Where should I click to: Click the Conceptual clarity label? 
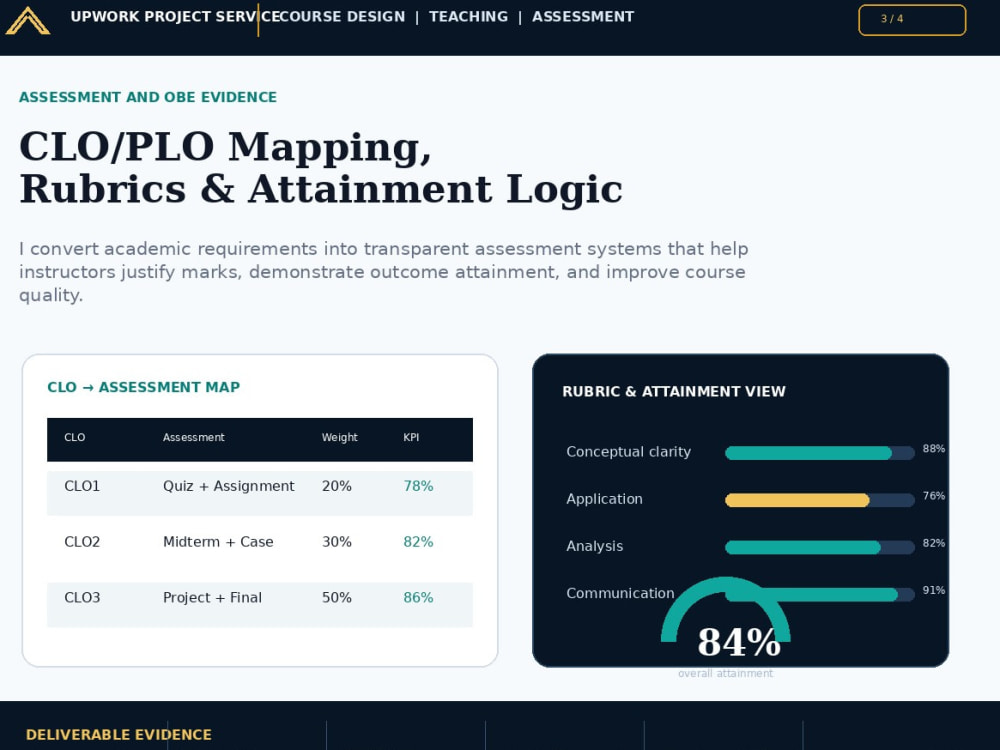[628, 452]
